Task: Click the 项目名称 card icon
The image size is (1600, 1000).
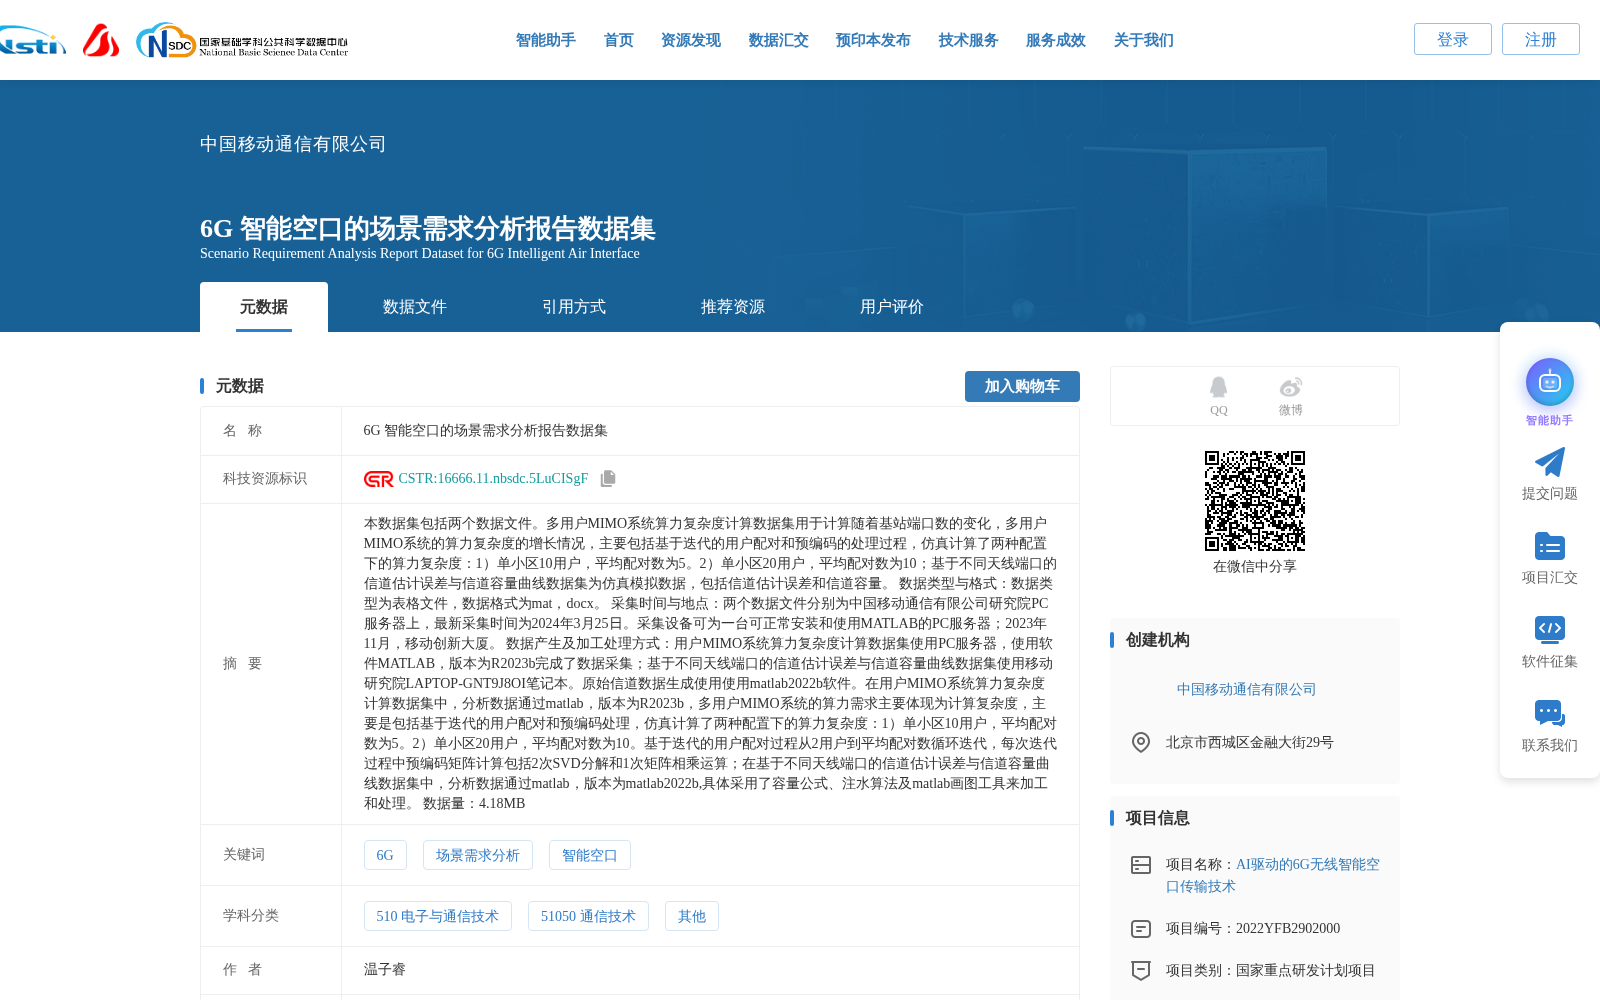Action: [1141, 865]
